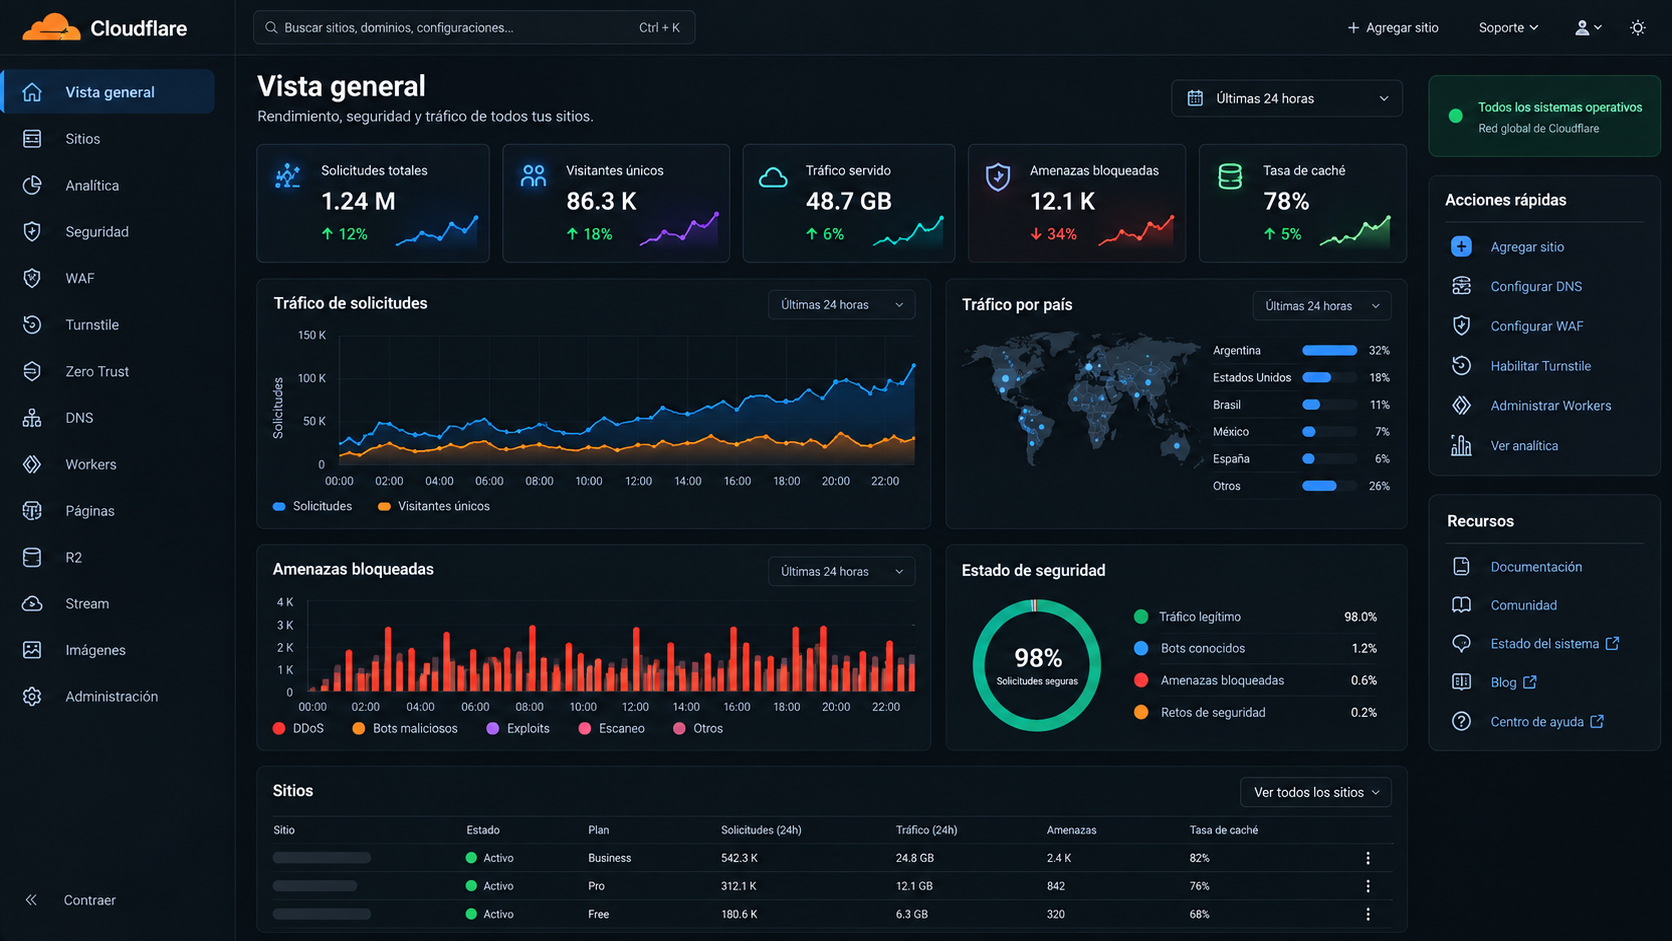Screen dimensions: 1672x941
Task: Click the Turnstile sidebar icon
Action: pyautogui.click(x=32, y=325)
